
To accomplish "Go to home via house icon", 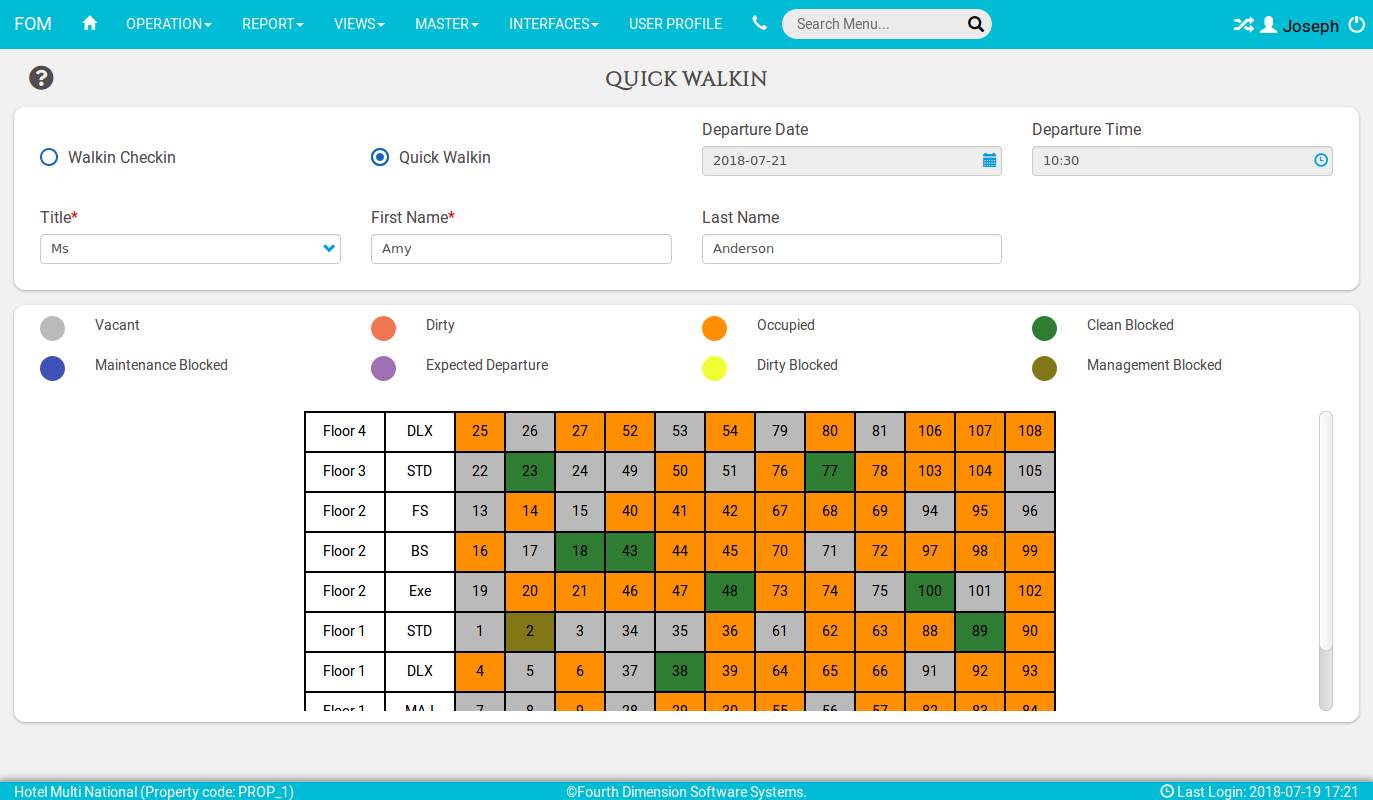I will (x=90, y=24).
